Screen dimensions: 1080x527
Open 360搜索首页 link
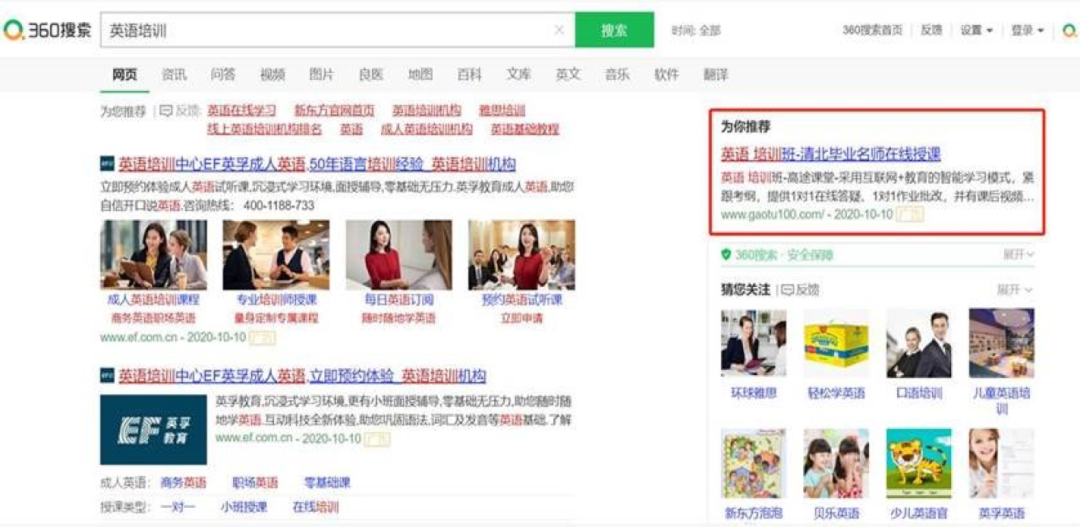pyautogui.click(x=872, y=30)
